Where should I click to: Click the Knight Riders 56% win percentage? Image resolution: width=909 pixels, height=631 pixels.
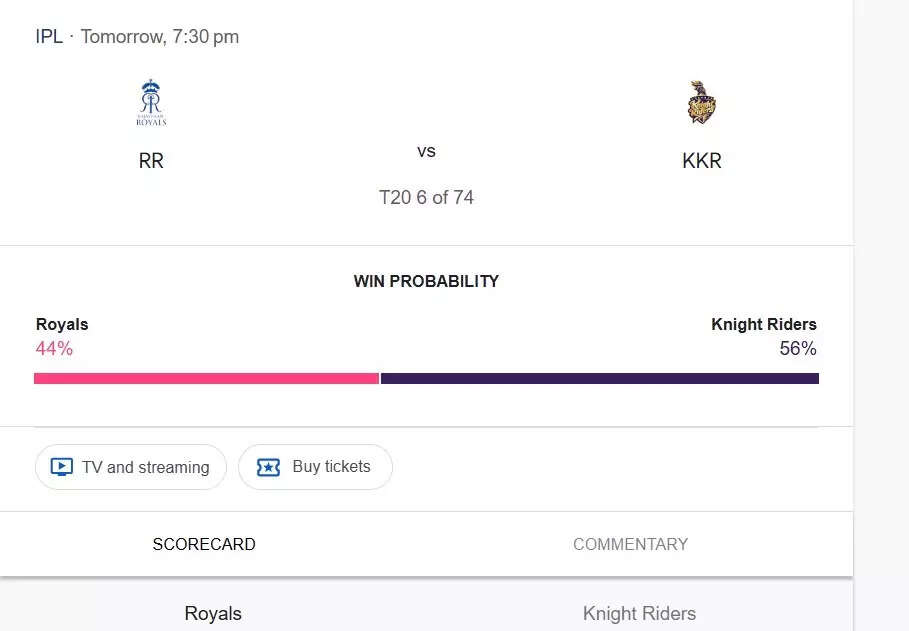click(798, 348)
